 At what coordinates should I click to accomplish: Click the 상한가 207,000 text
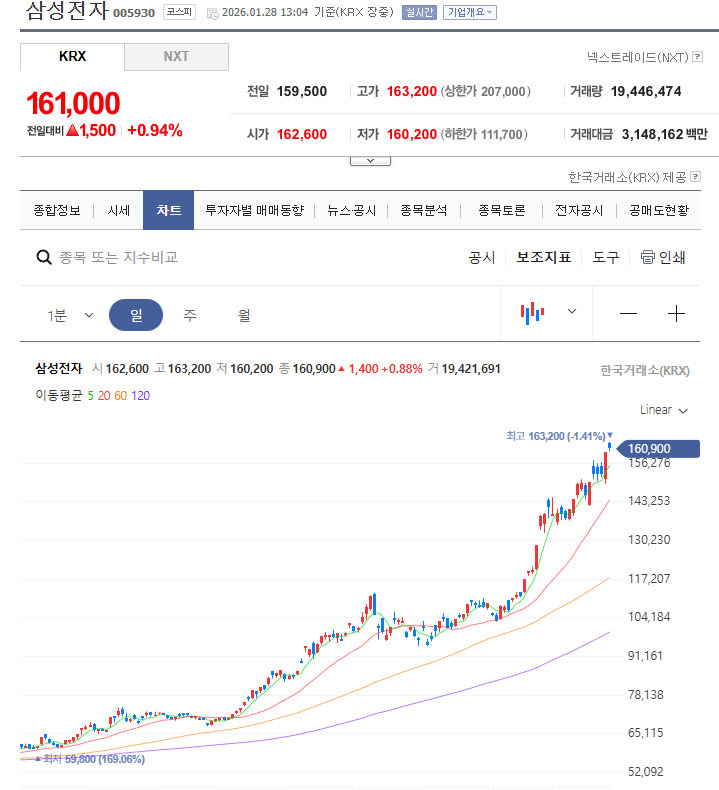point(486,91)
